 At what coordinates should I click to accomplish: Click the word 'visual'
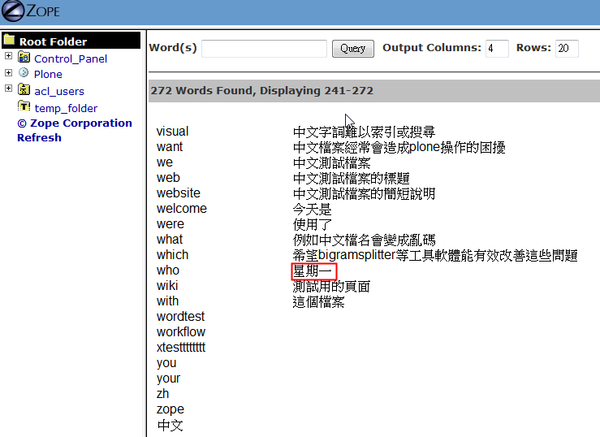[x=172, y=131]
